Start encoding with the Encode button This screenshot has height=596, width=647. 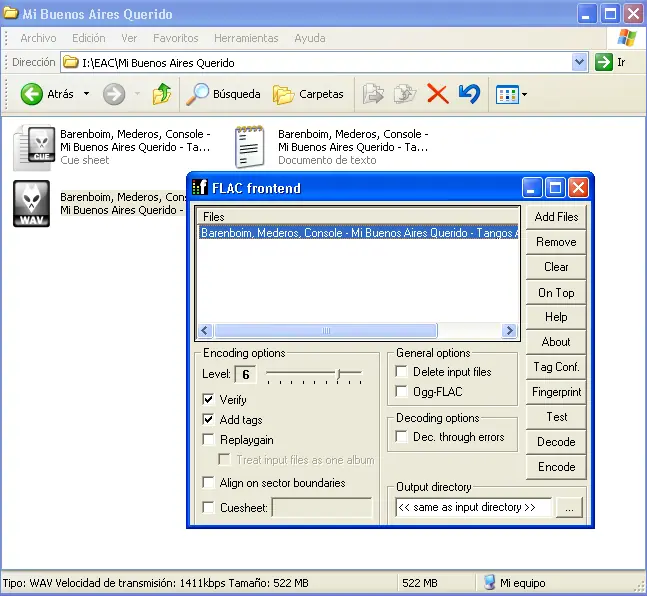556,467
